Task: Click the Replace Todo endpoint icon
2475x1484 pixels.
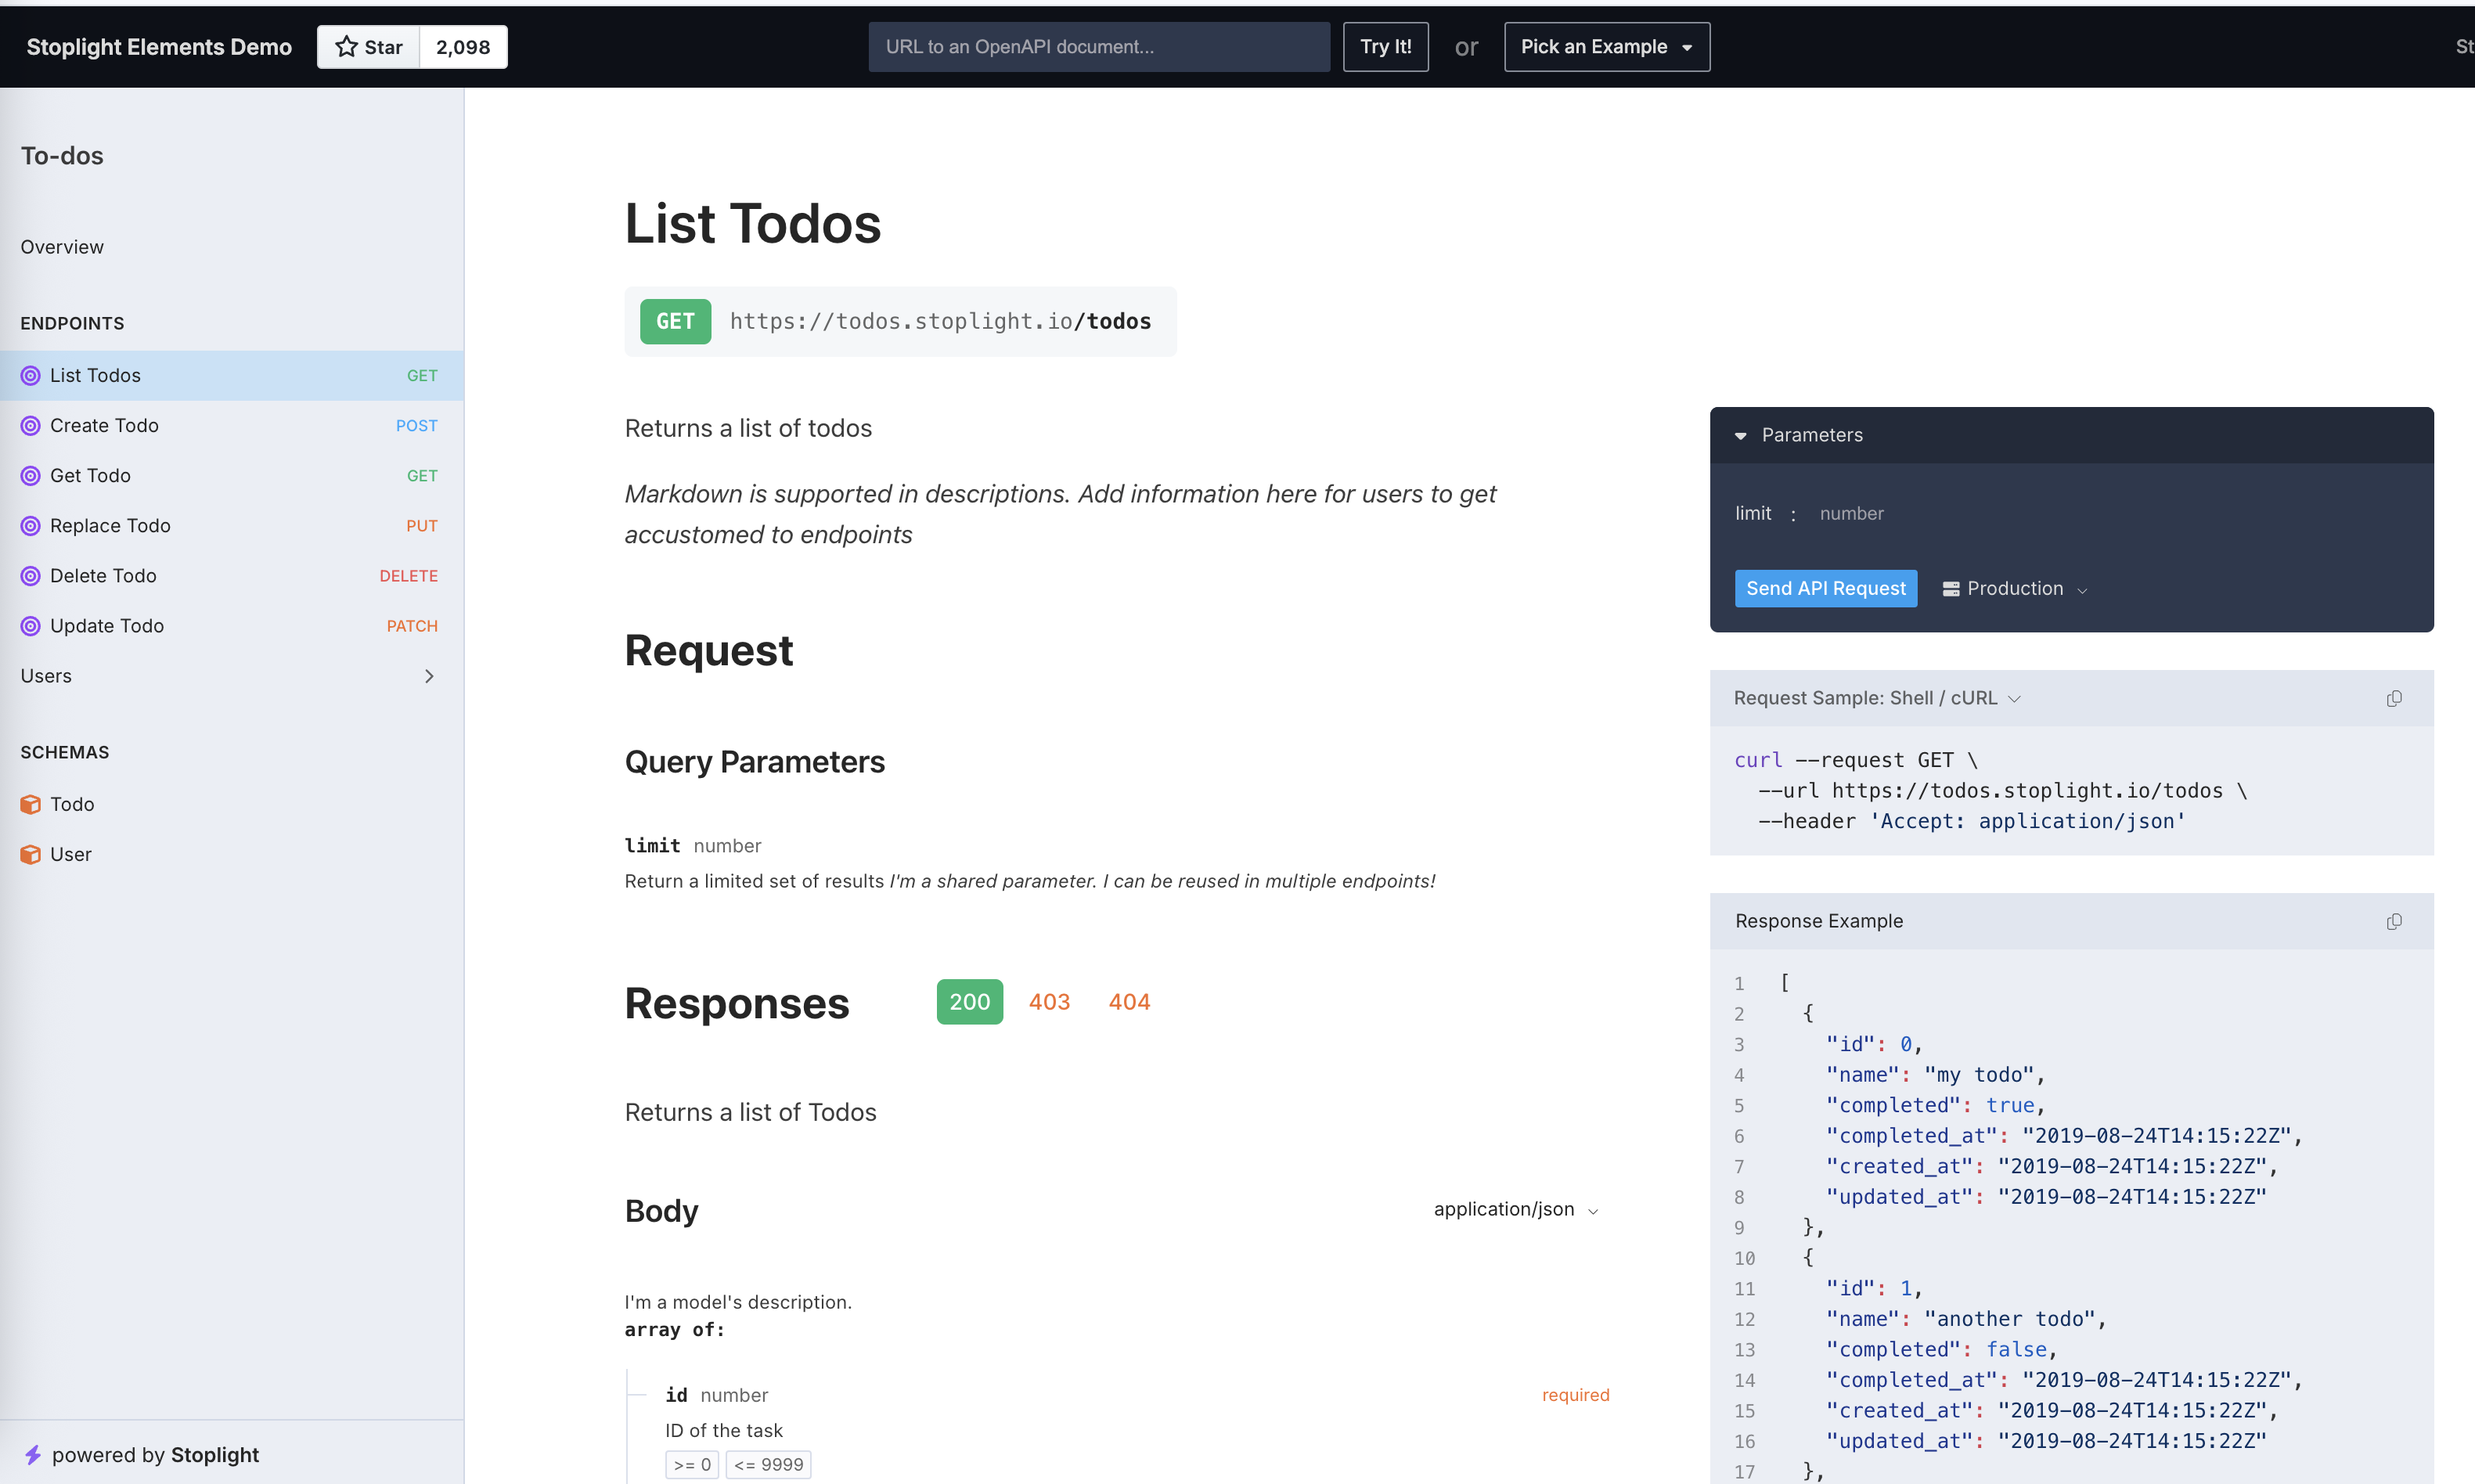Action: 31,526
